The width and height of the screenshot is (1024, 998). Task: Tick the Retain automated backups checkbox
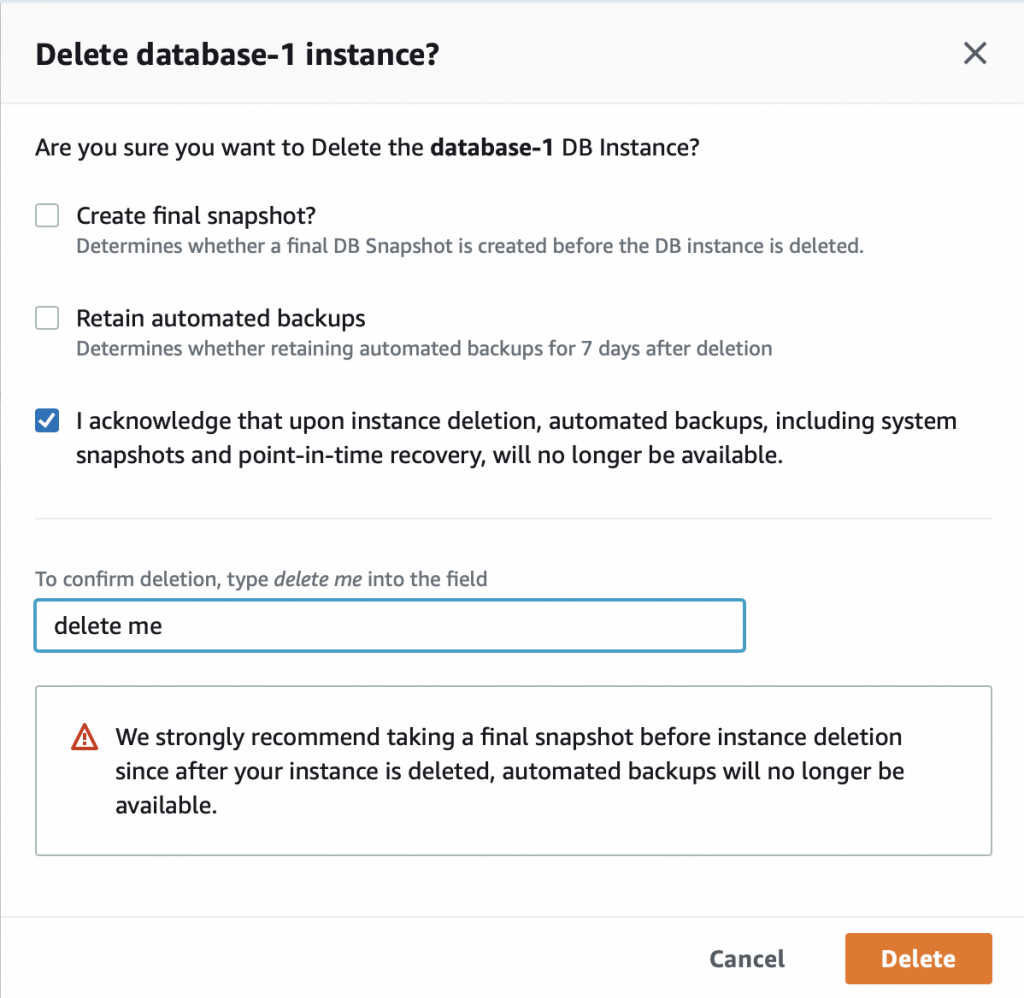(x=47, y=318)
